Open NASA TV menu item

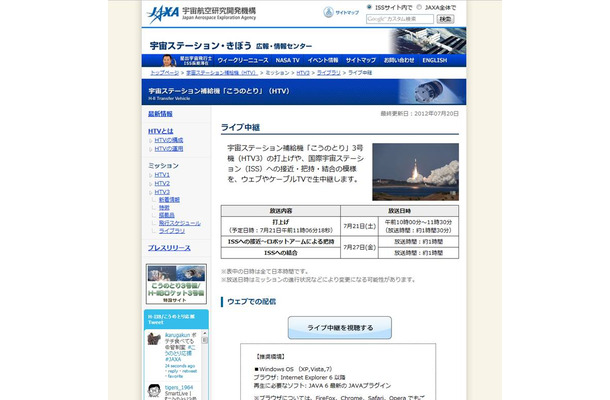[x=287, y=60]
